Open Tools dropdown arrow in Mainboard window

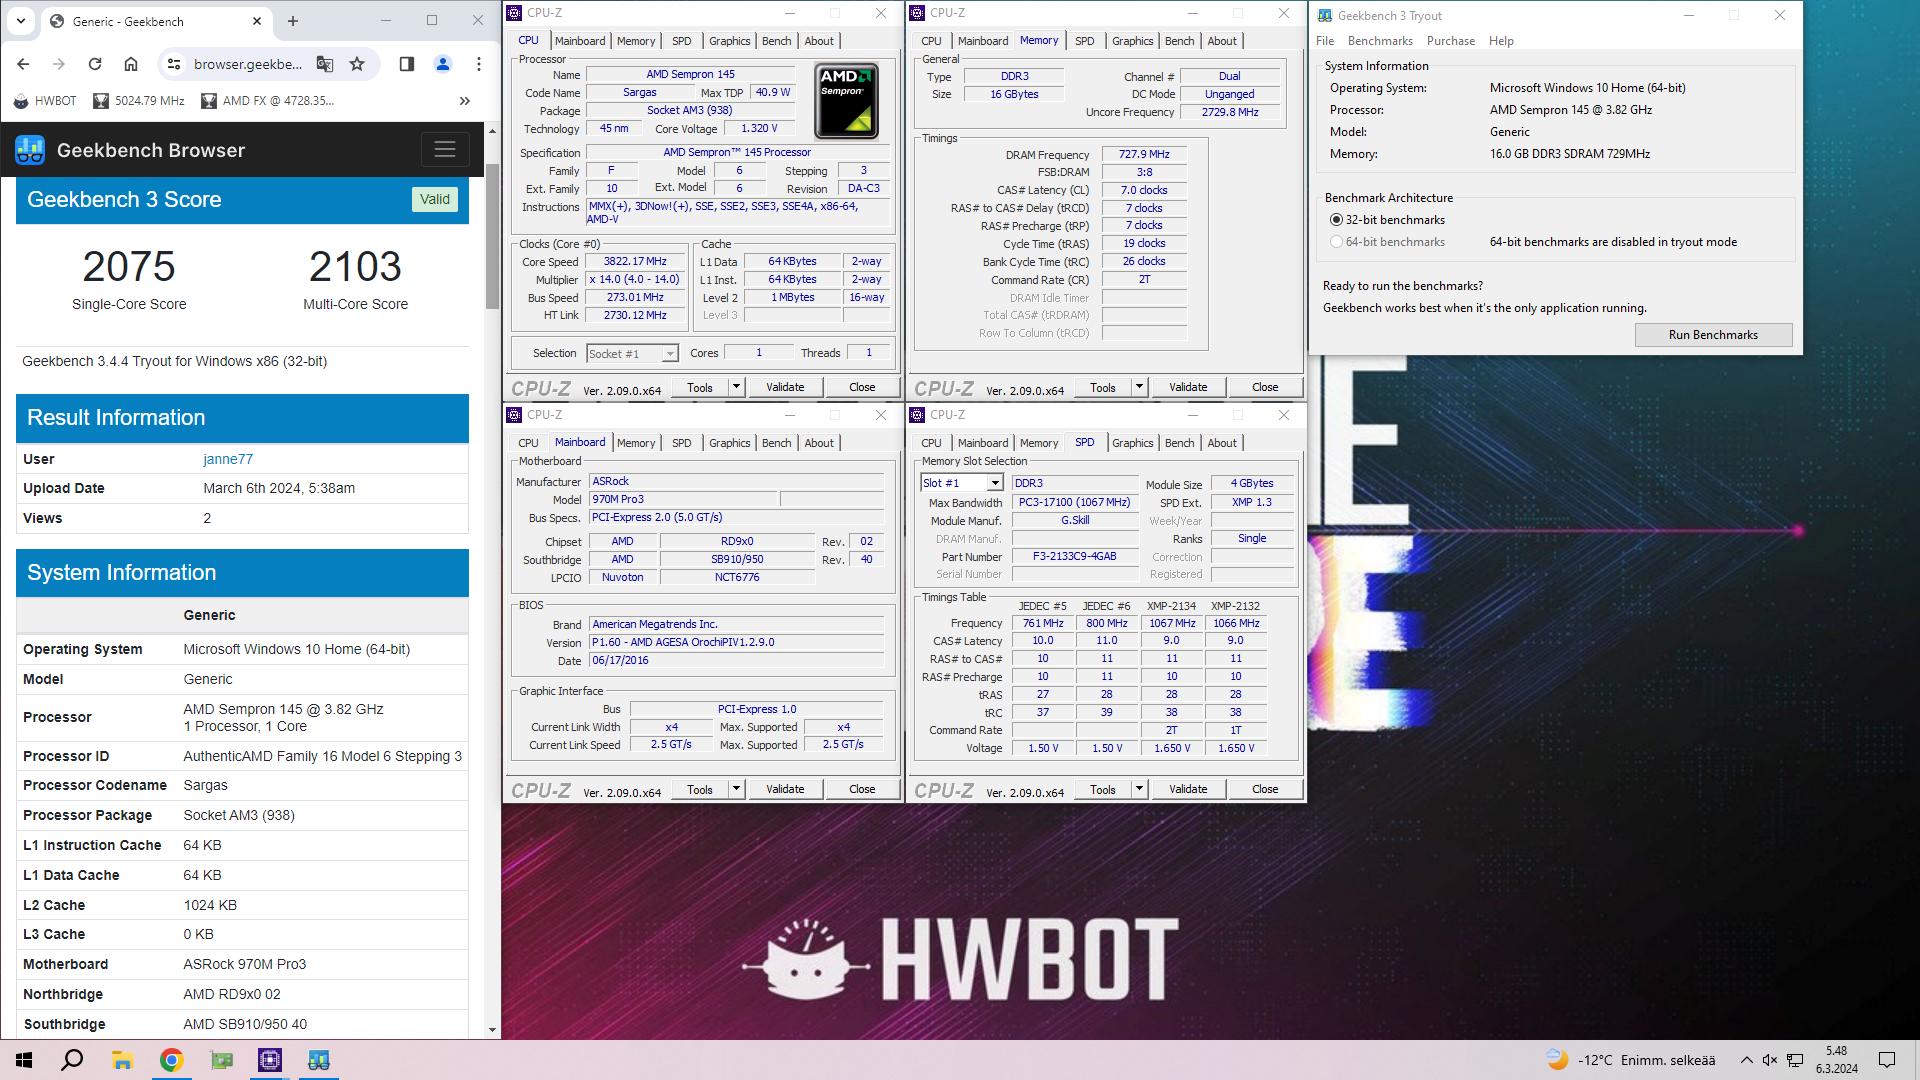(x=737, y=789)
